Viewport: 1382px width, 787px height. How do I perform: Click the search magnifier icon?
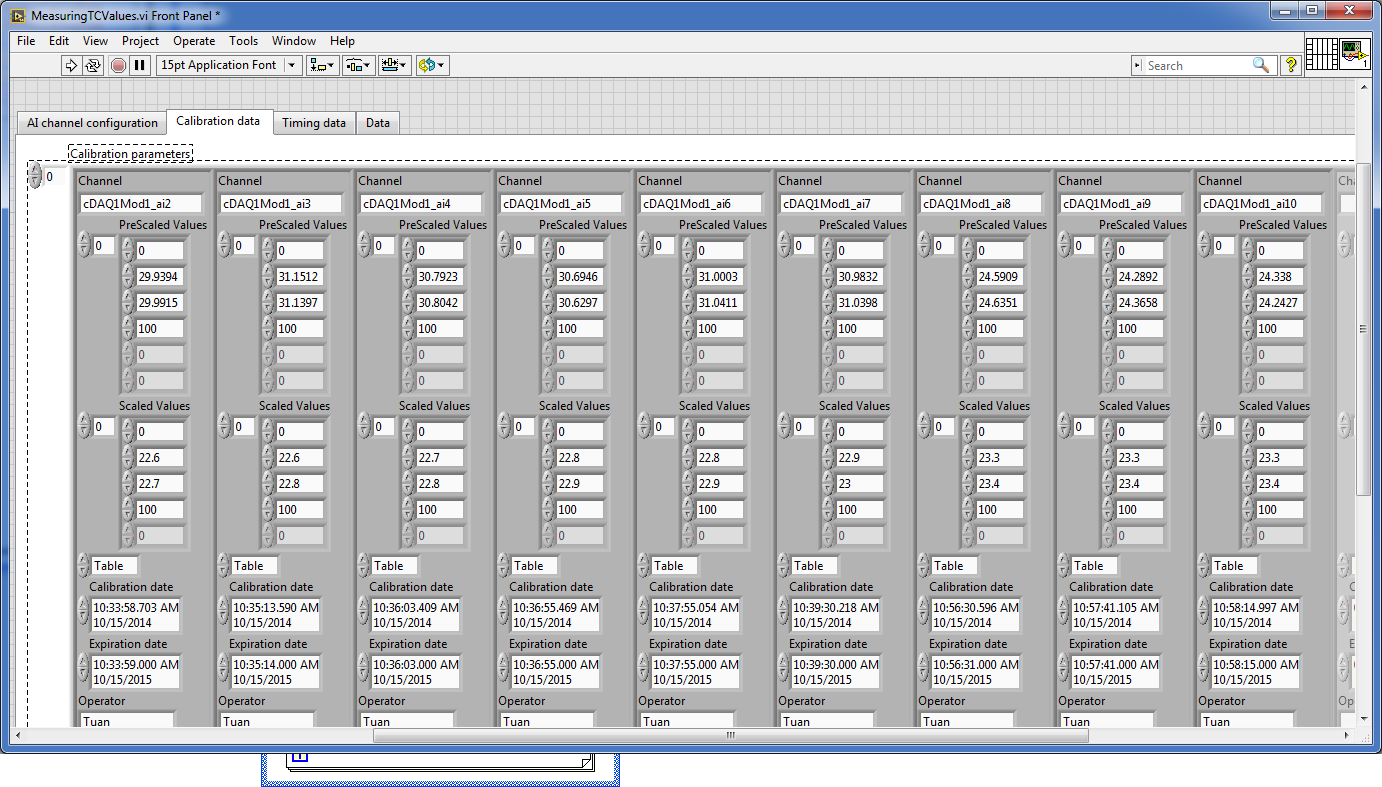[x=1261, y=65]
